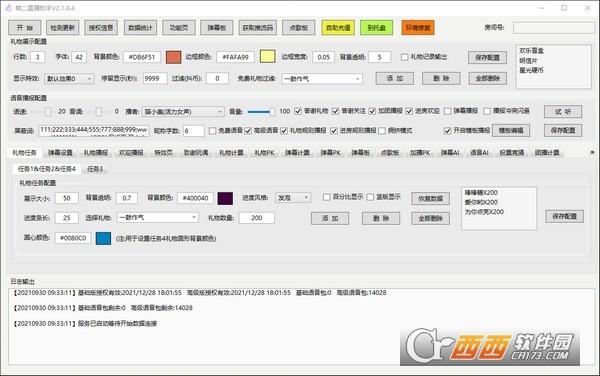This screenshot has height=376, width=600.
Task: Open the 显示特效 默认效果0 dropdown
Action: (x=69, y=79)
